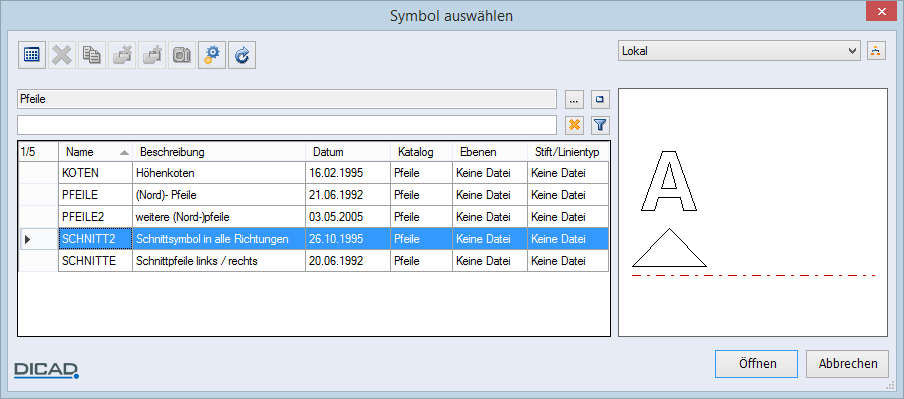This screenshot has height=399, width=904.
Task: Sort by the Name column header
Action: pyautogui.click(x=95, y=152)
